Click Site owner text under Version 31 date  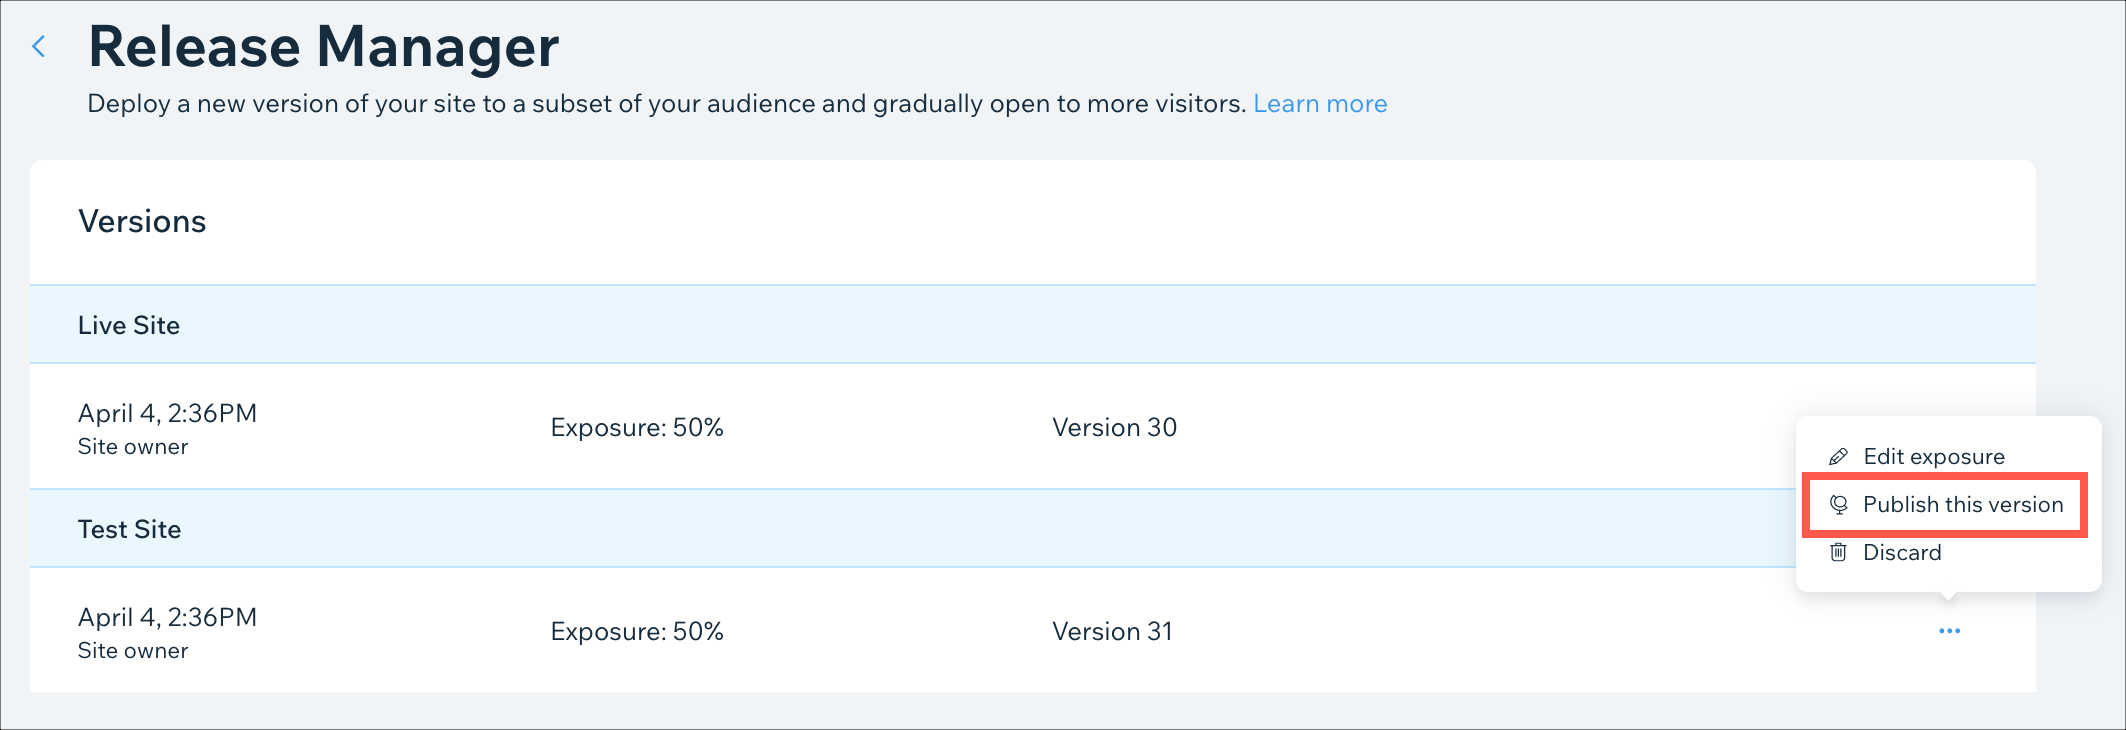[133, 651]
